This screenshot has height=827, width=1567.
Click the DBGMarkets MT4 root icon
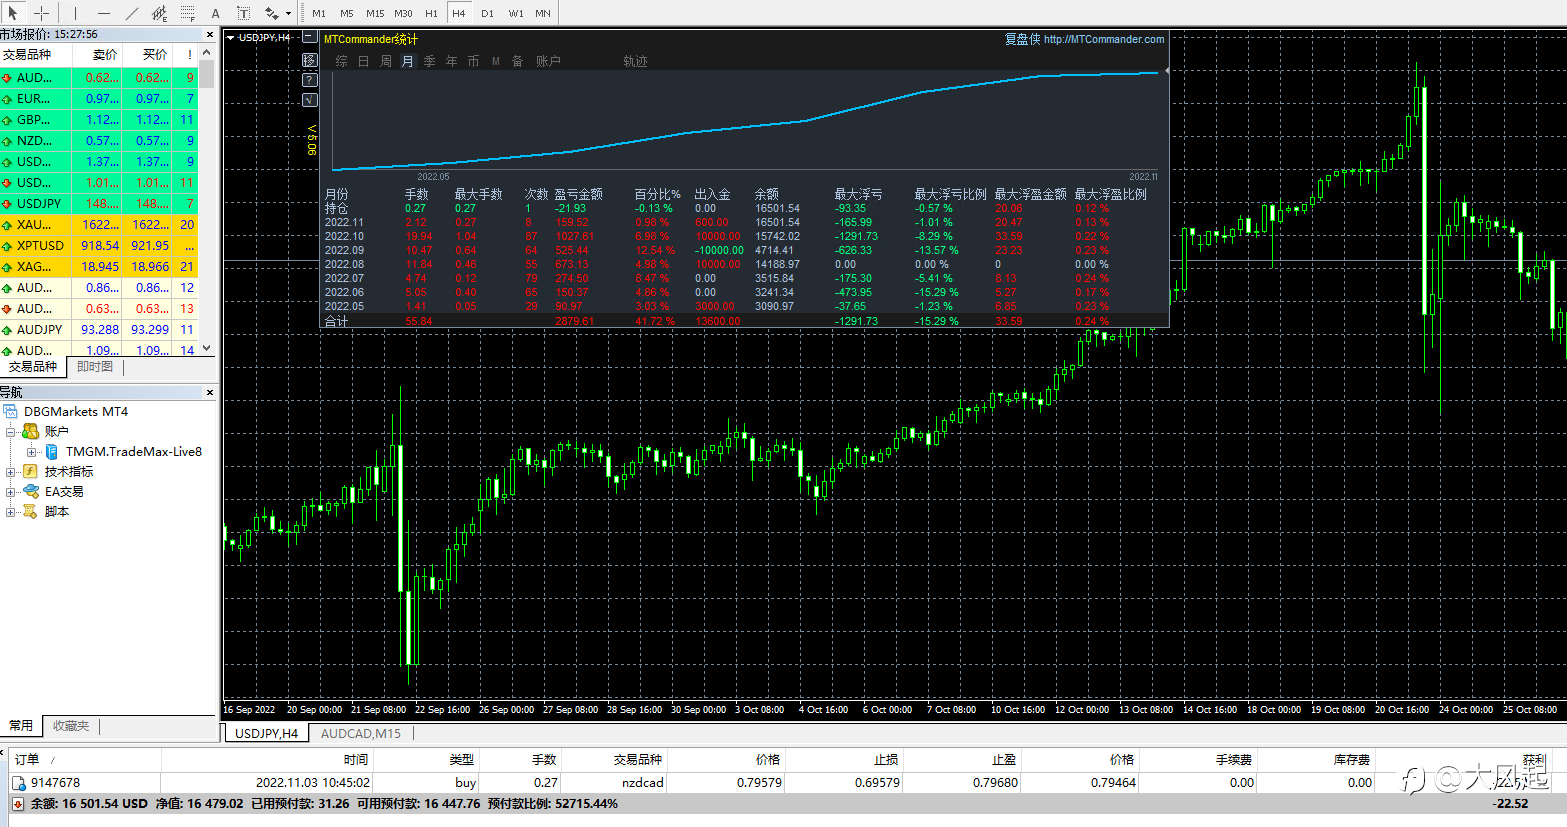[11, 411]
